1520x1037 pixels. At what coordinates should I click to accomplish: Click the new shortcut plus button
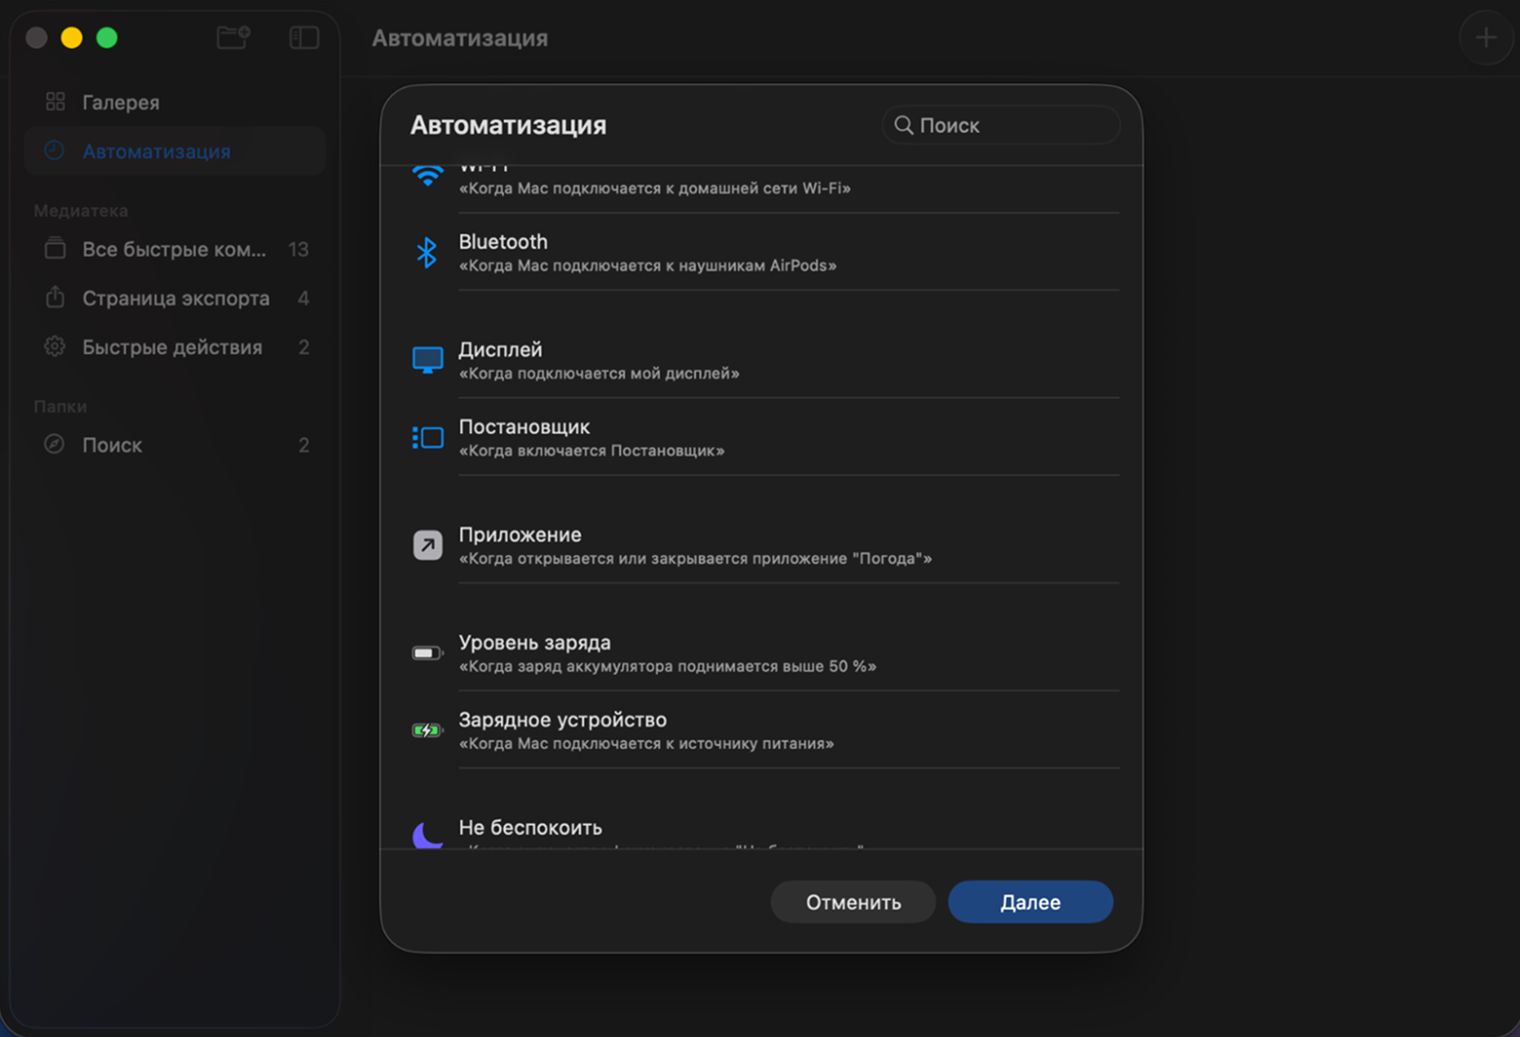pos(1486,37)
